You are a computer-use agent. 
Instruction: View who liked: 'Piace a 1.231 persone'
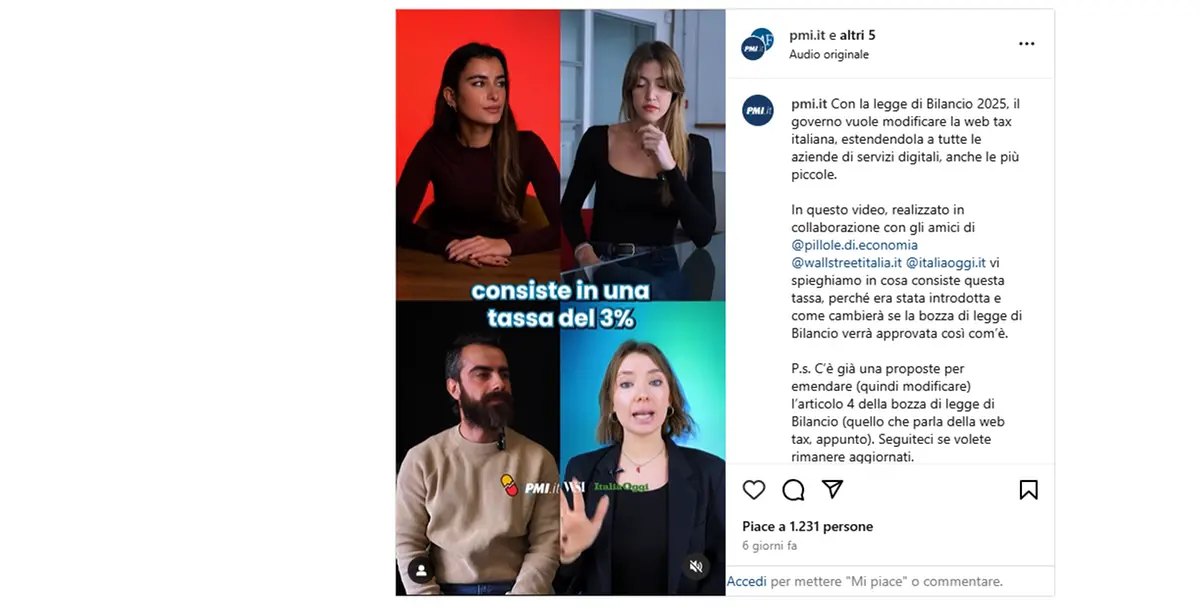click(x=808, y=526)
